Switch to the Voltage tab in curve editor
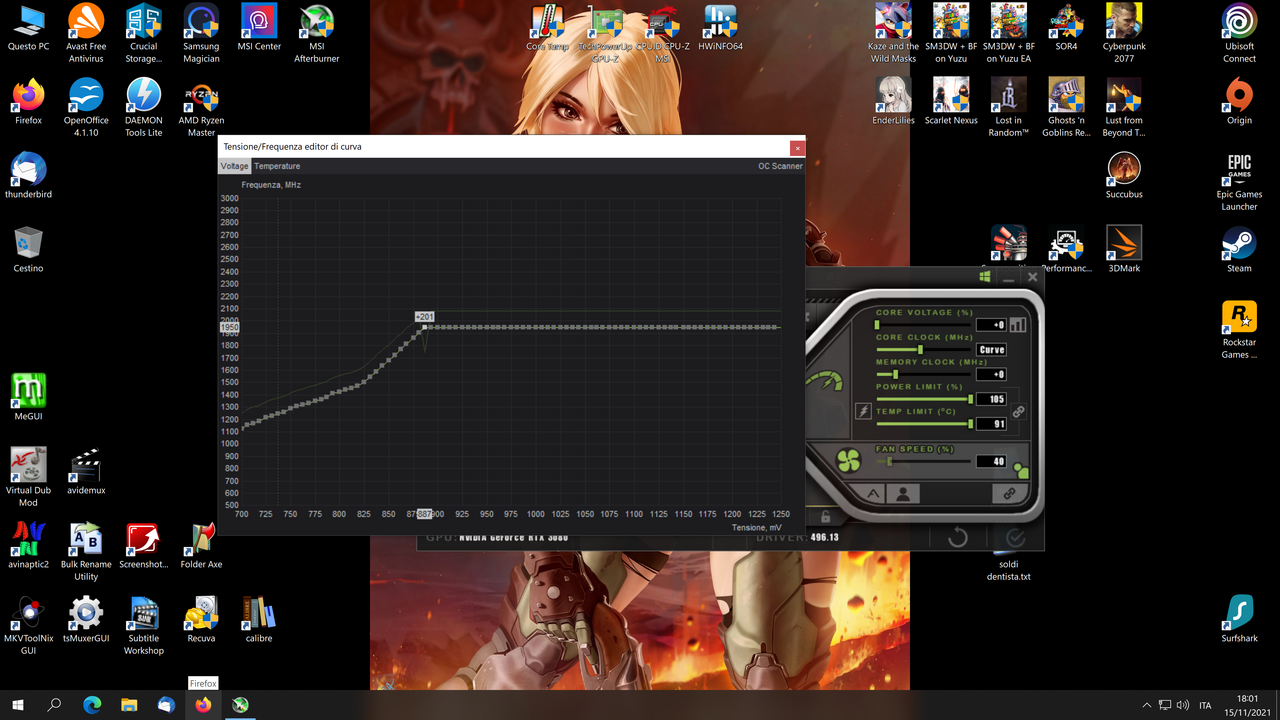The height and width of the screenshot is (720, 1280). [235, 166]
